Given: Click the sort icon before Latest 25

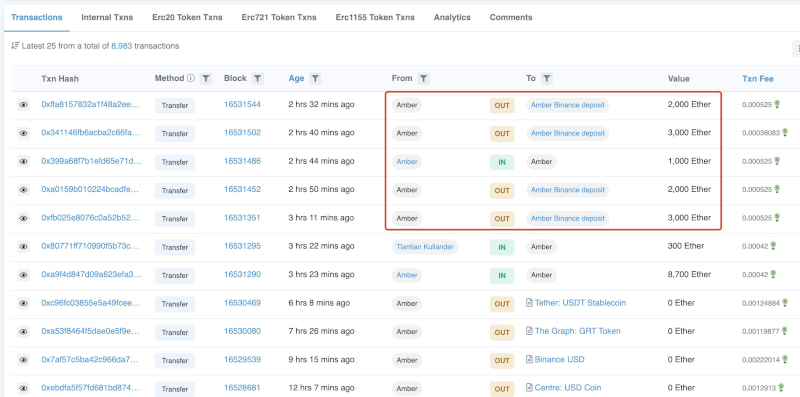Looking at the screenshot, I should click(15, 46).
